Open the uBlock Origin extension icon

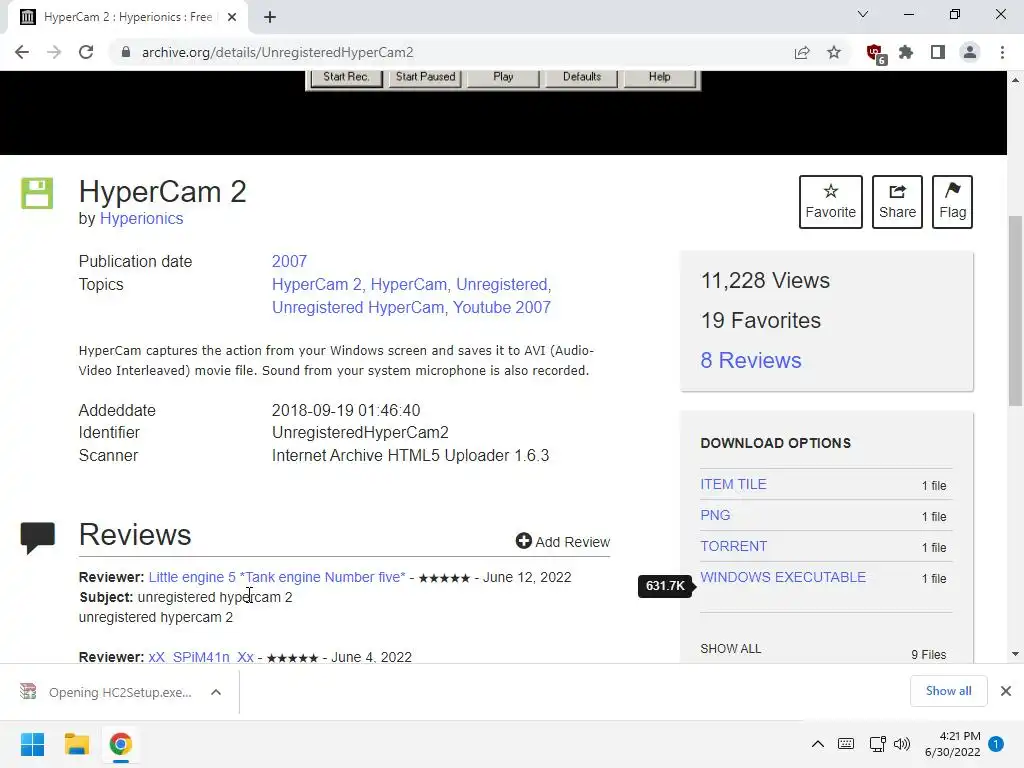875,53
